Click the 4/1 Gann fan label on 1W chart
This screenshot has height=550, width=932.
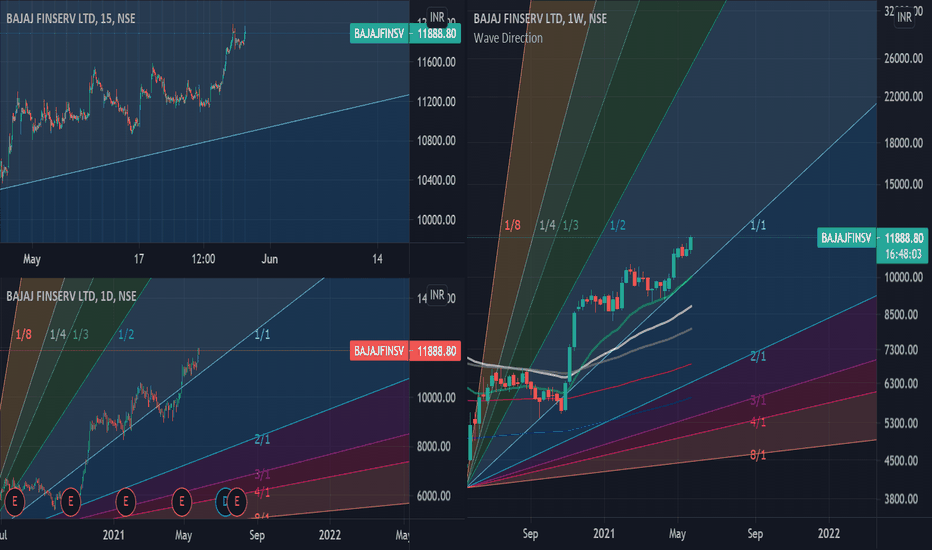coord(758,422)
